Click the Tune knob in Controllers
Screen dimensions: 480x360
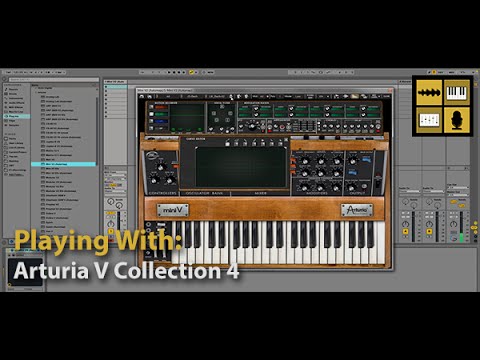161,167
